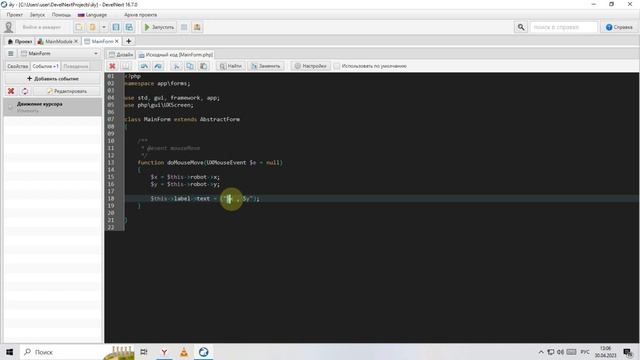Click the redo icon in editor toolbar
The height and width of the screenshot is (360, 640).
click(x=158, y=66)
